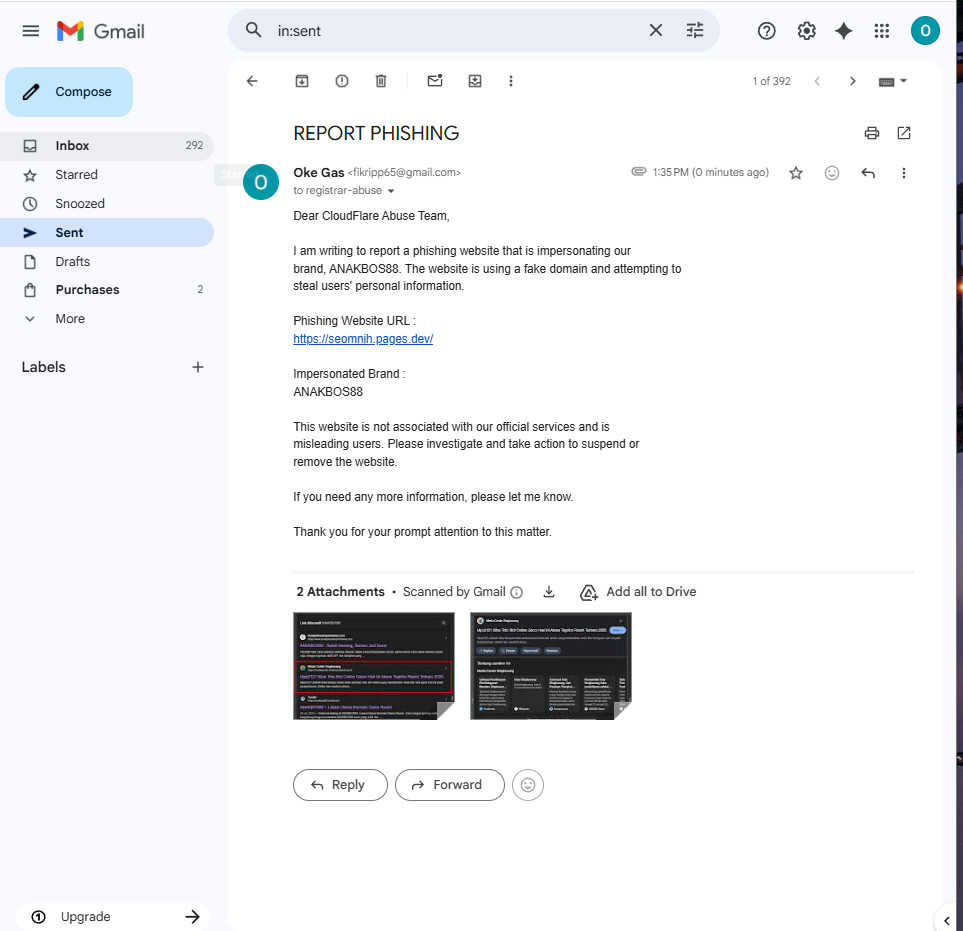Go to the older email arrow

pos(852,81)
